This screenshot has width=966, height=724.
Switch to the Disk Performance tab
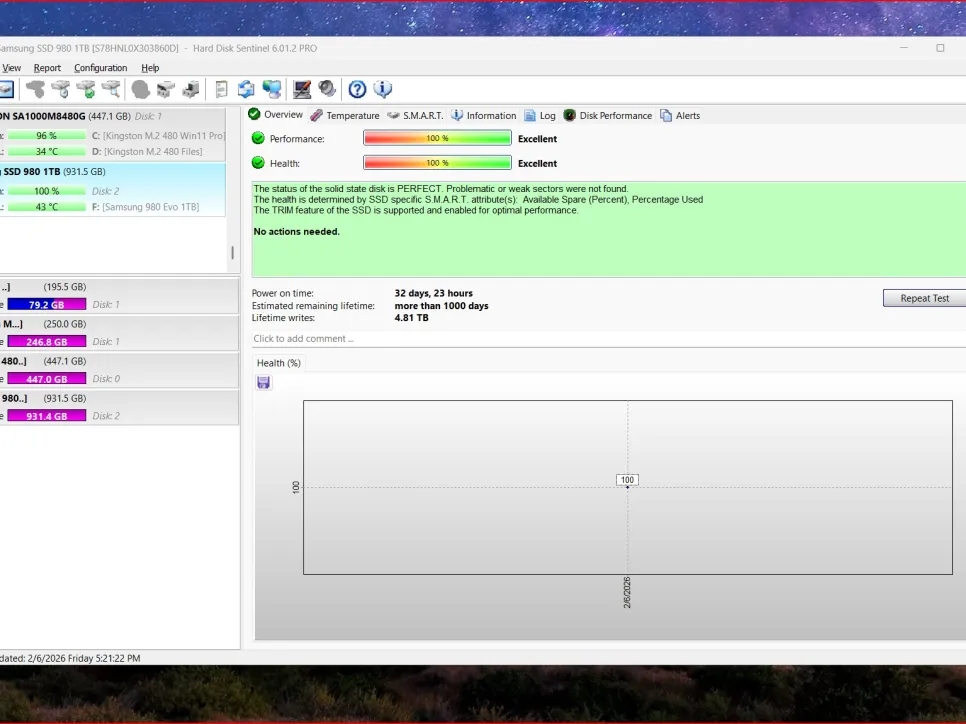click(608, 116)
